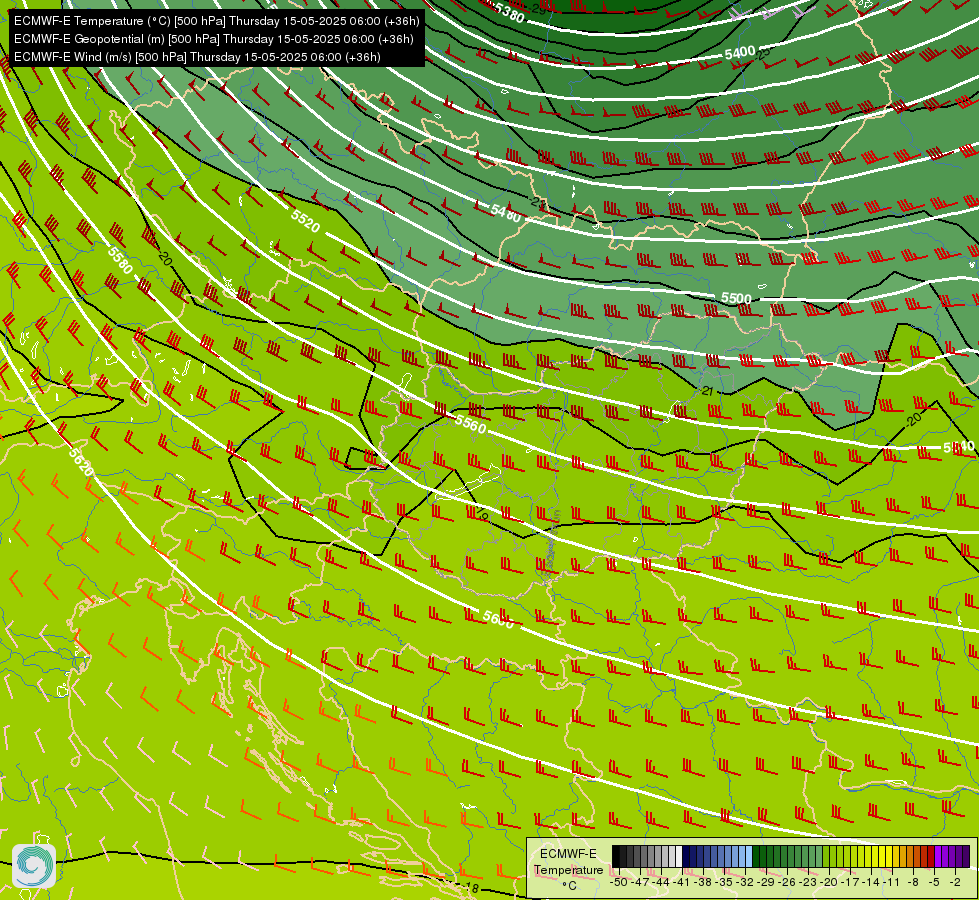Click the -8 legend scale value
979x900 pixels.
tap(913, 882)
